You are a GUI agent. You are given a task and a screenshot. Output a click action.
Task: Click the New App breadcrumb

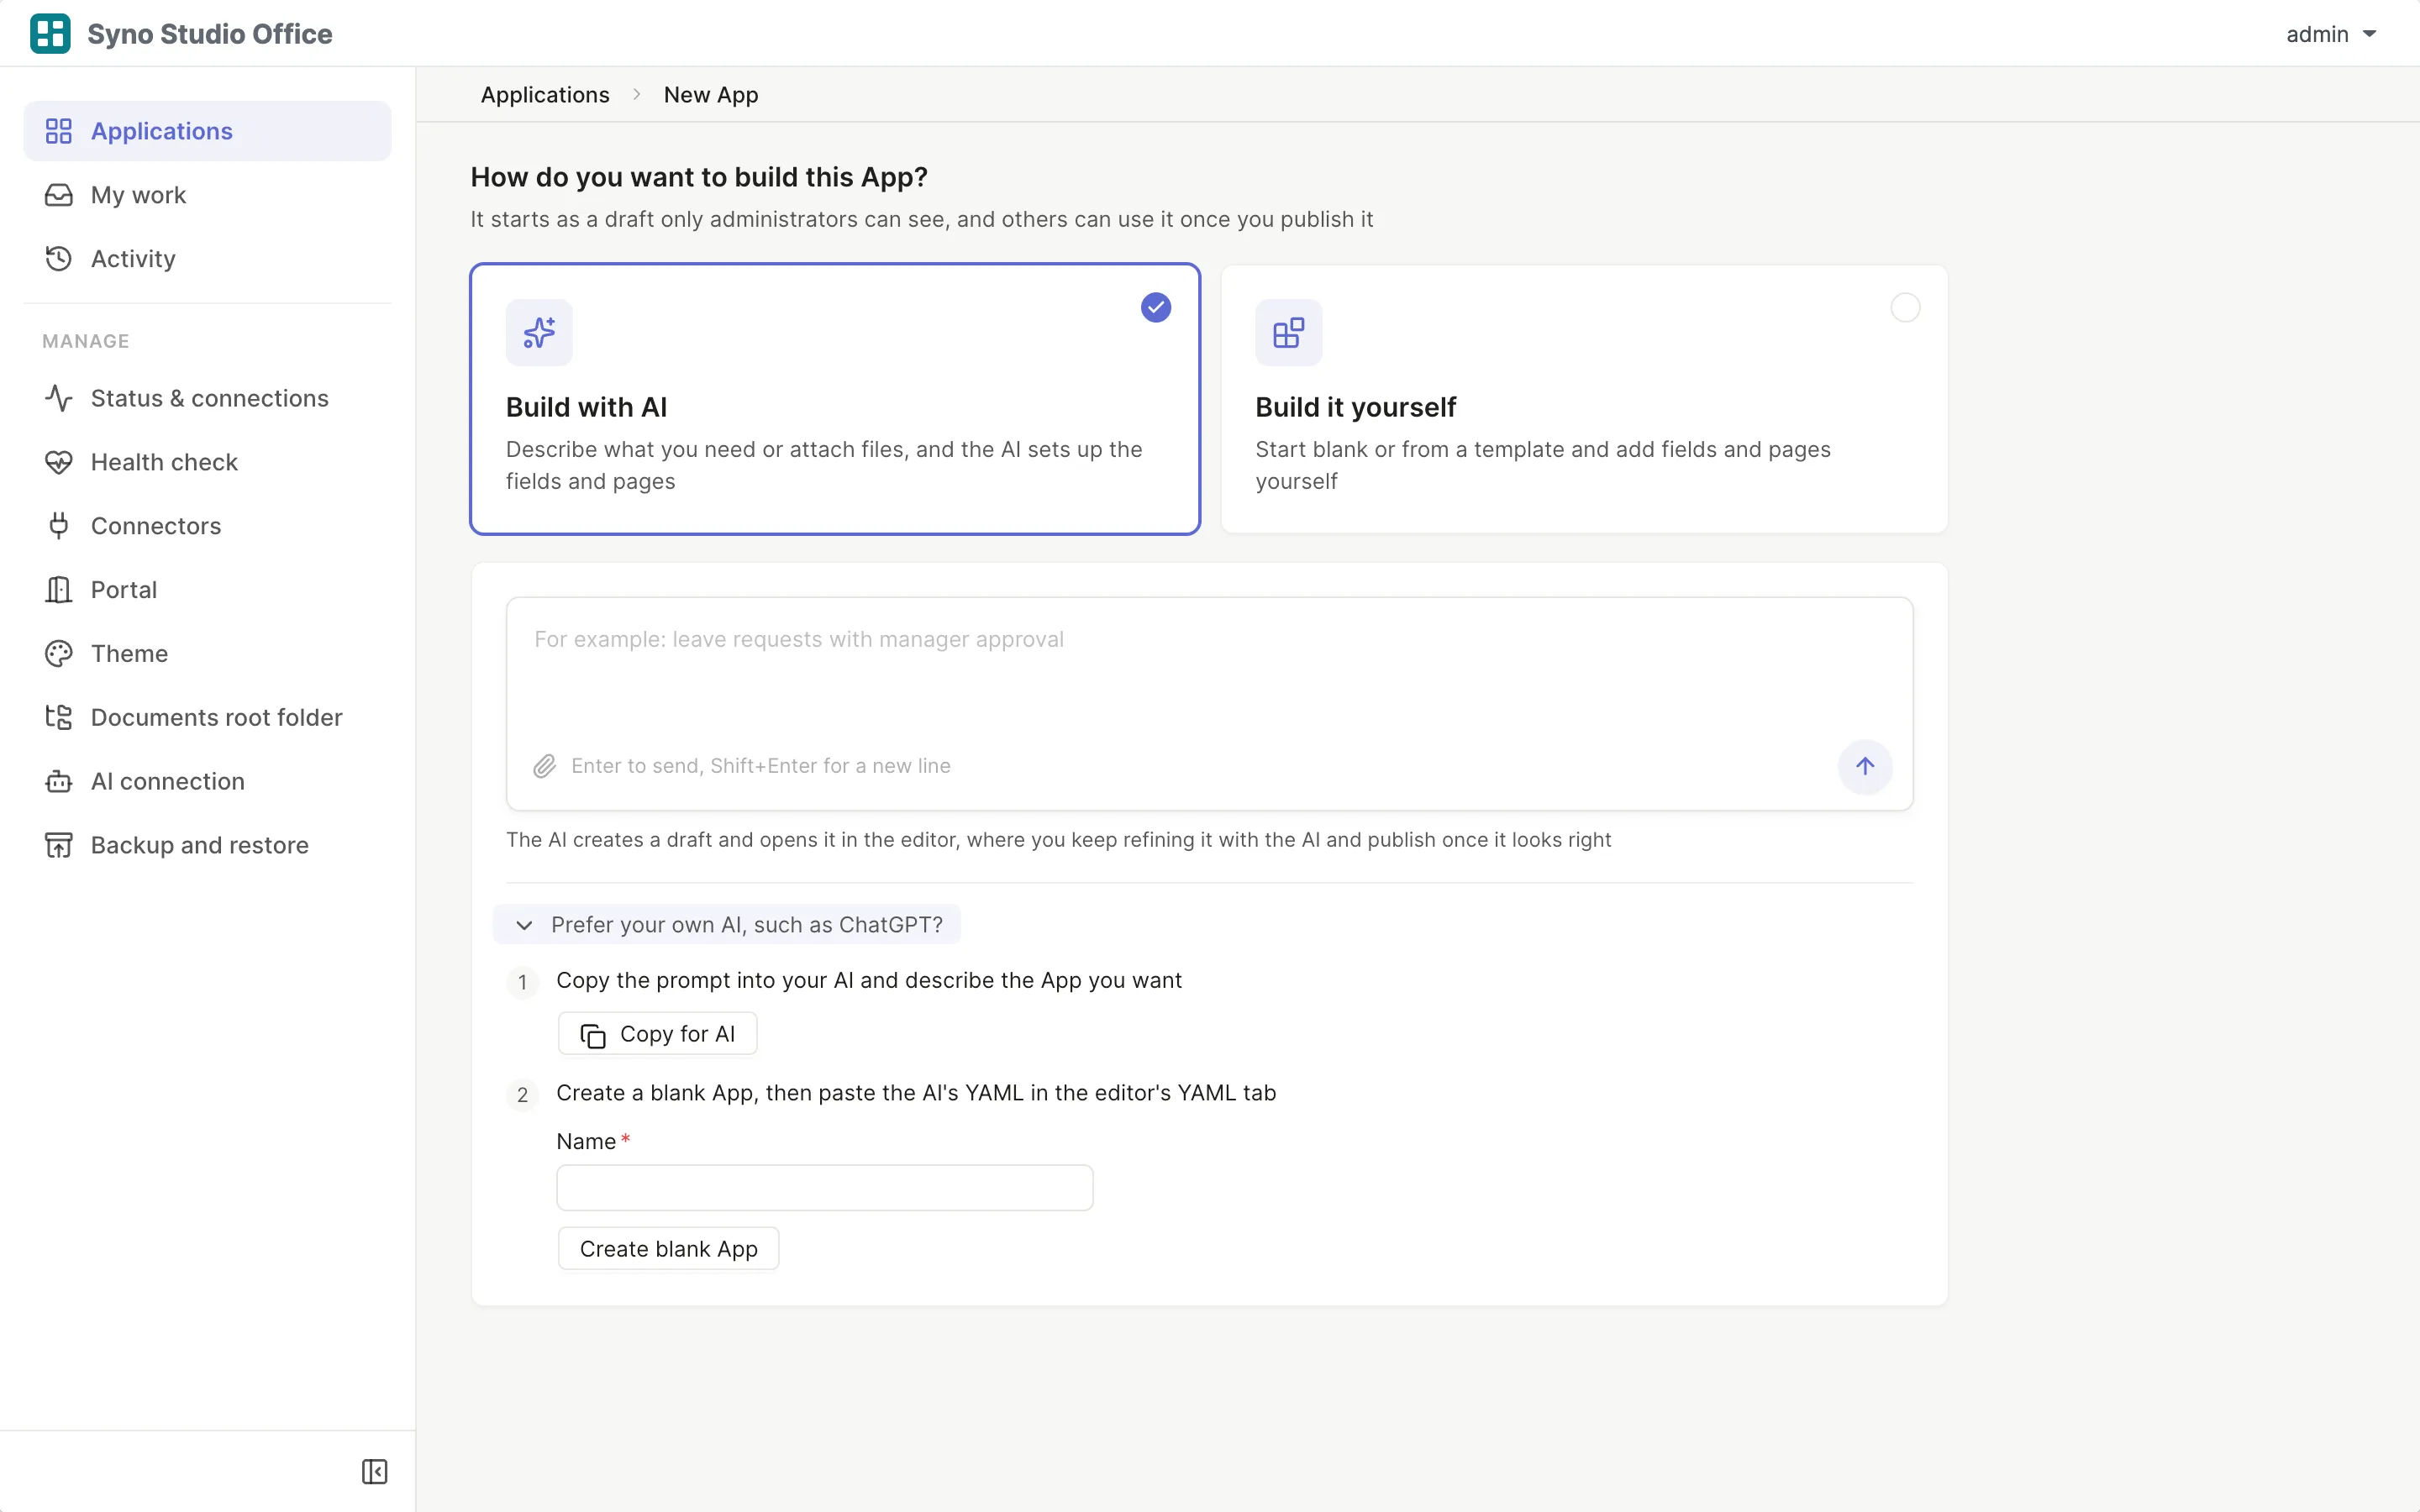(x=711, y=95)
